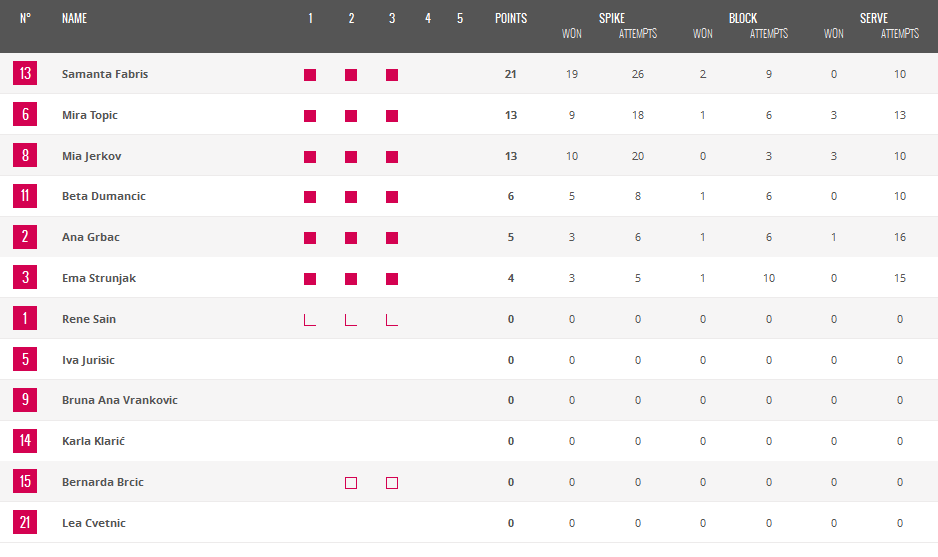The height and width of the screenshot is (557, 938).
Task: Click the SERVE column group header
Action: tap(873, 18)
